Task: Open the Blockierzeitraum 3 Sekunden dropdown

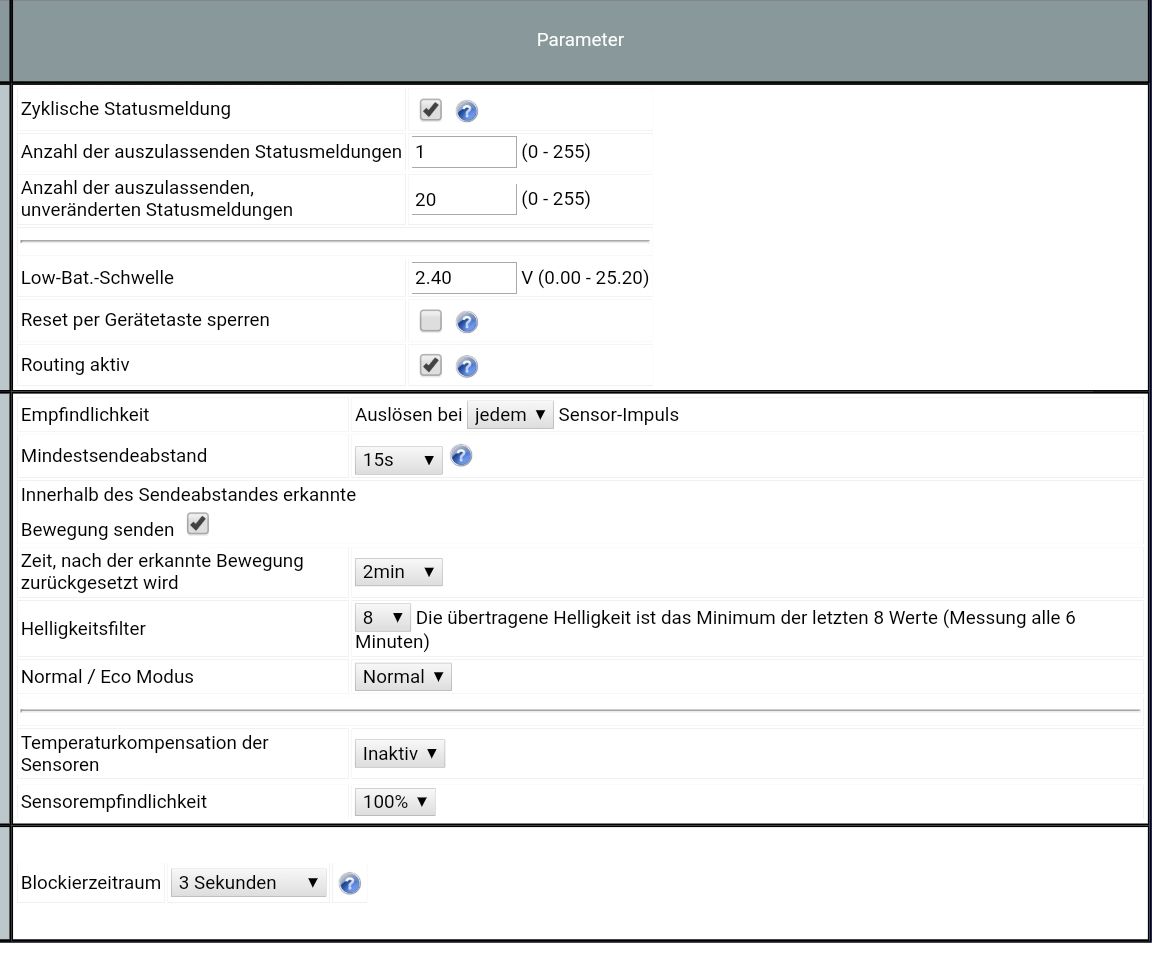Action: tap(248, 882)
